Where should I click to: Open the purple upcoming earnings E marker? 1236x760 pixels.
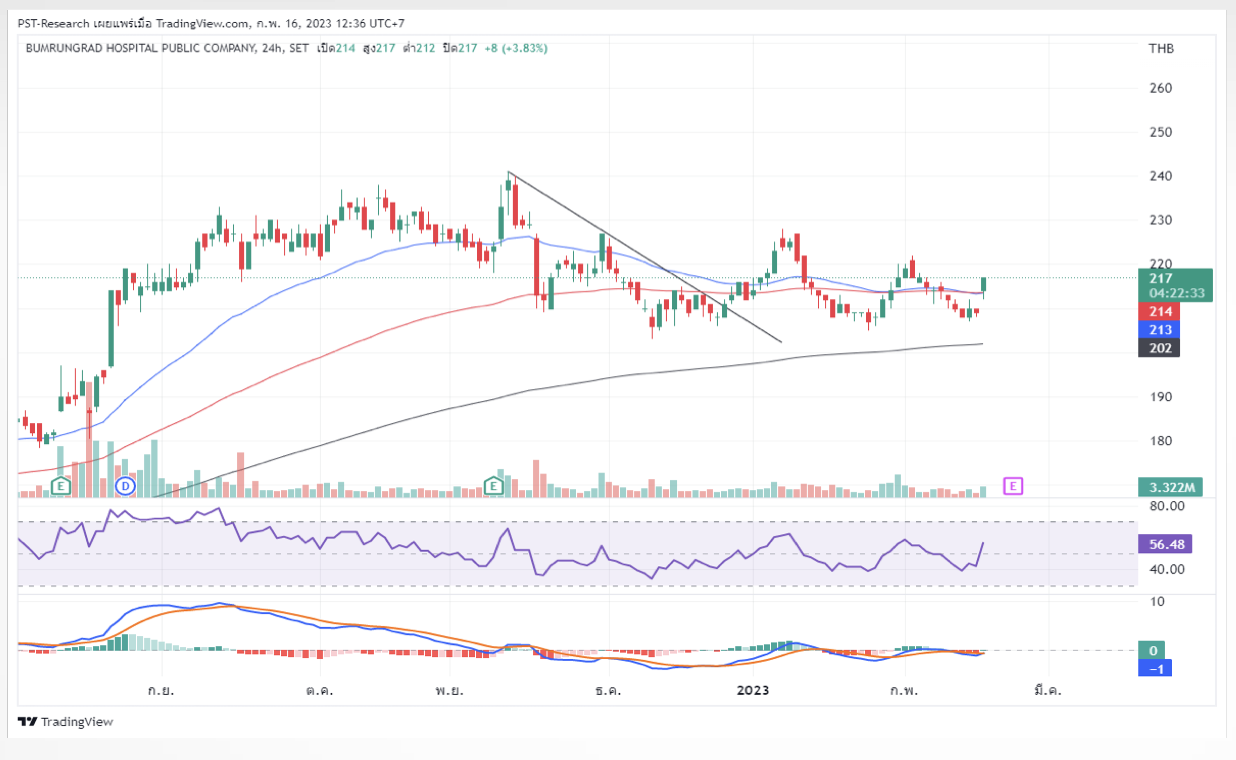[1013, 486]
